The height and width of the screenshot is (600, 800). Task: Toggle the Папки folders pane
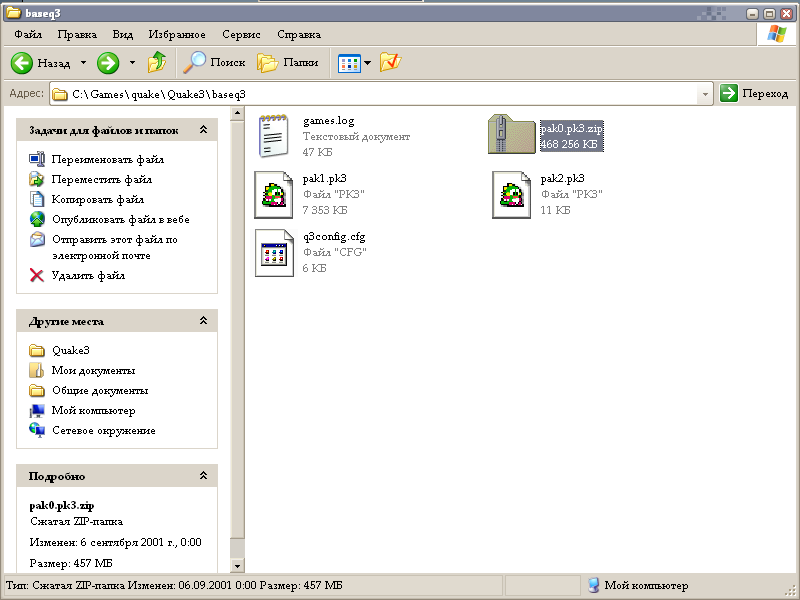point(287,63)
